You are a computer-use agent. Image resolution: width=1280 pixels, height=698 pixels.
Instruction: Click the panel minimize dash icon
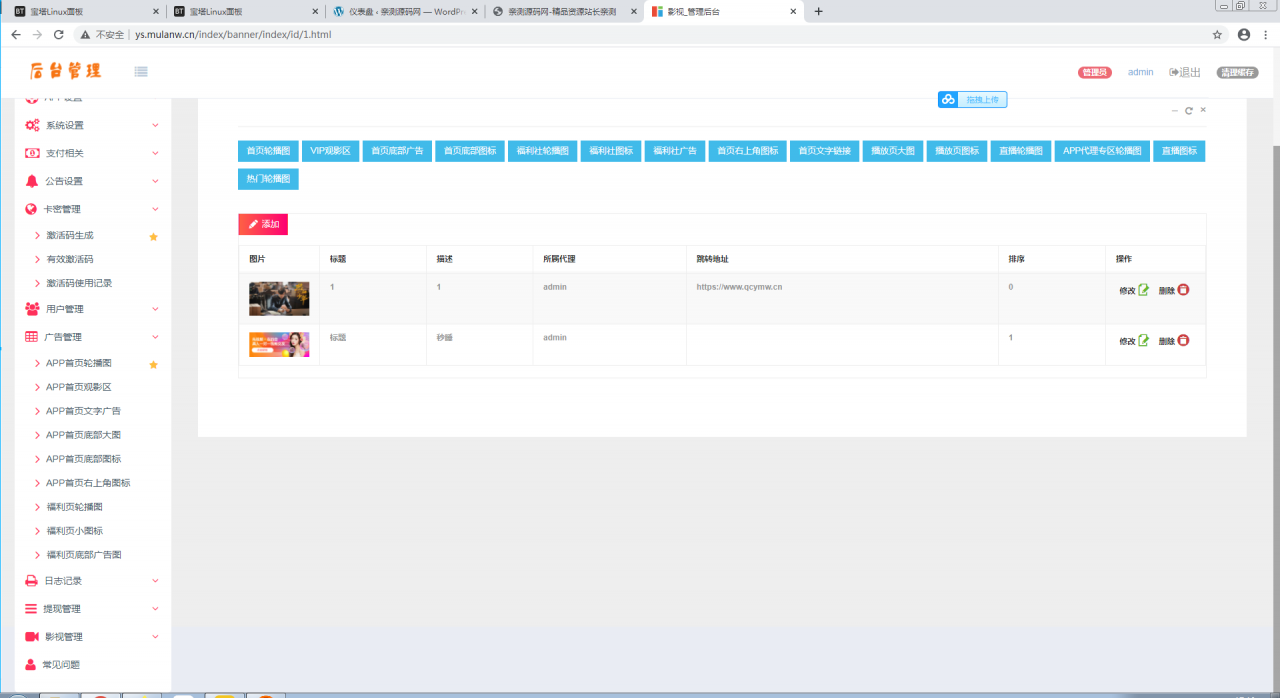(1175, 111)
